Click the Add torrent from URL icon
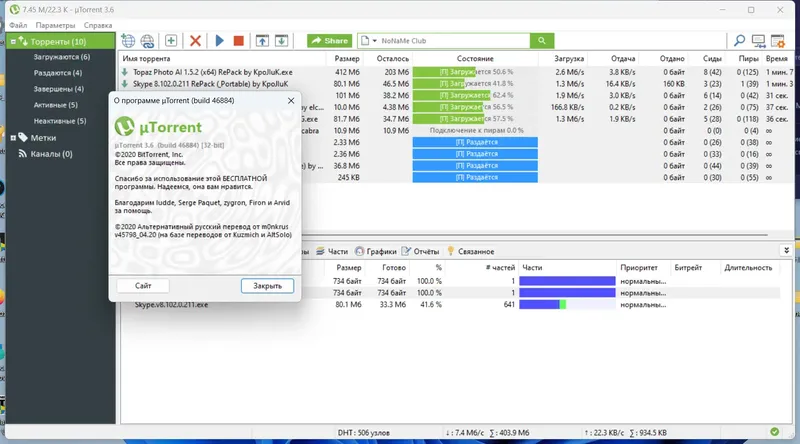Viewport: 800px width, 444px height. pos(128,41)
